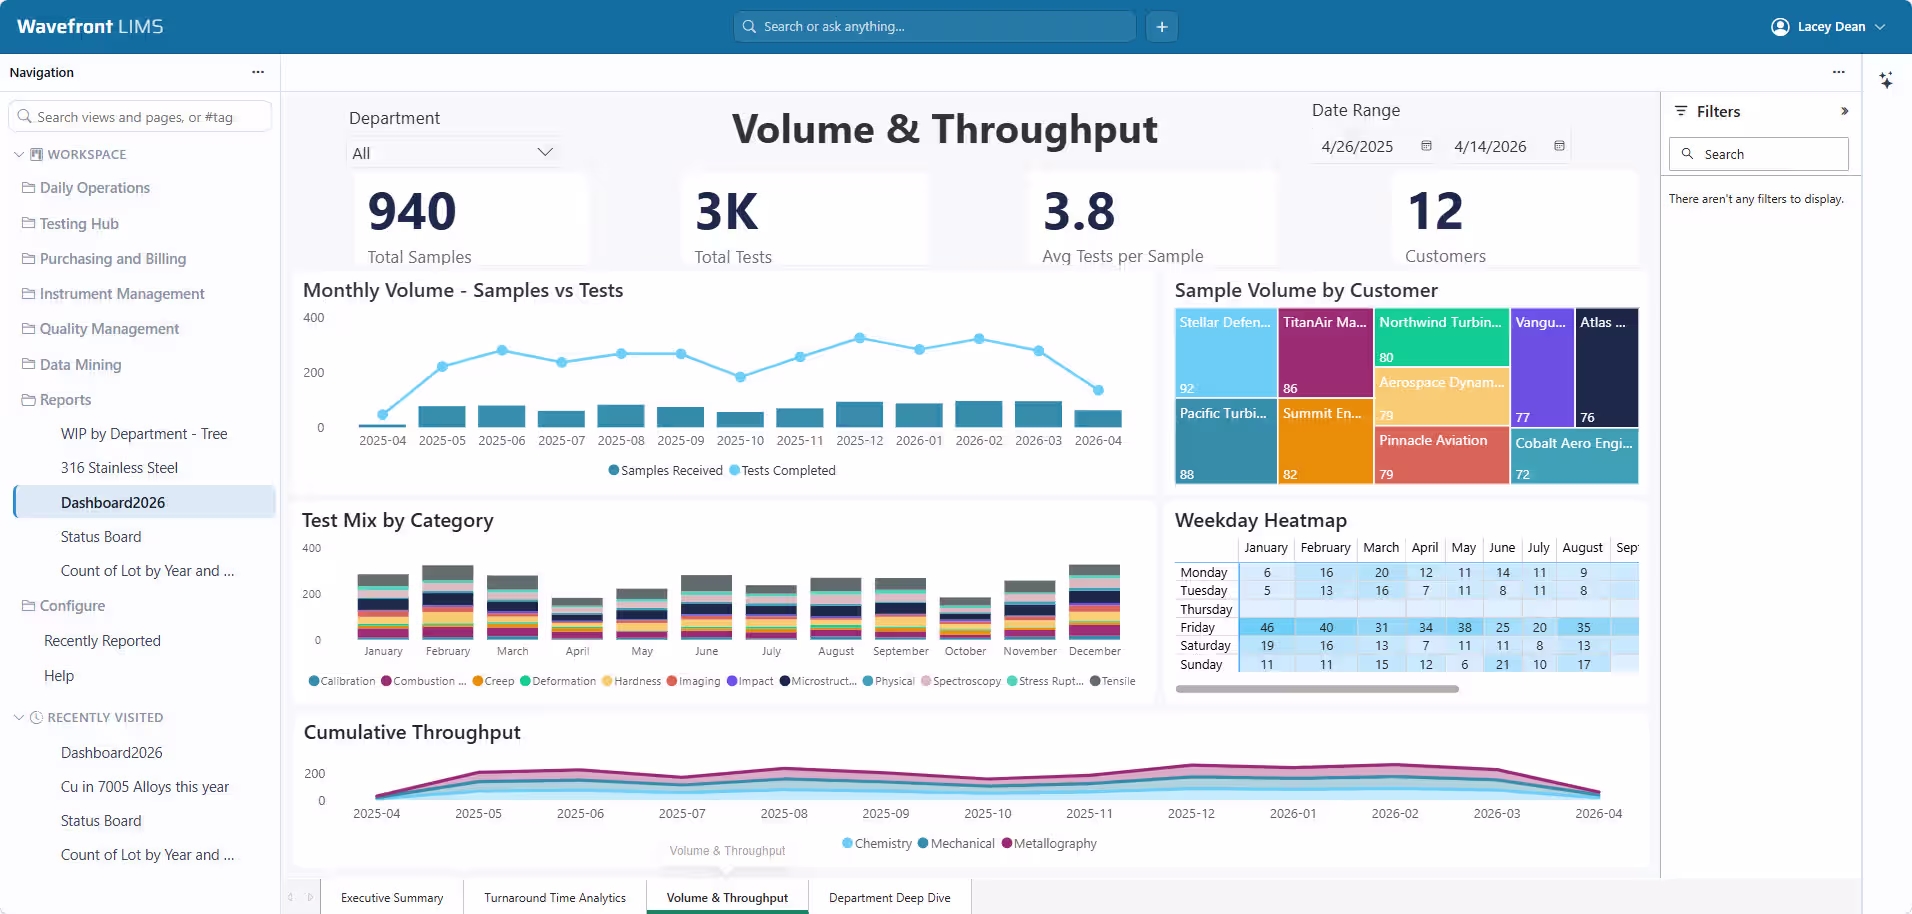Open the Department Deep Dive tab
The height and width of the screenshot is (914, 1912).
click(890, 898)
